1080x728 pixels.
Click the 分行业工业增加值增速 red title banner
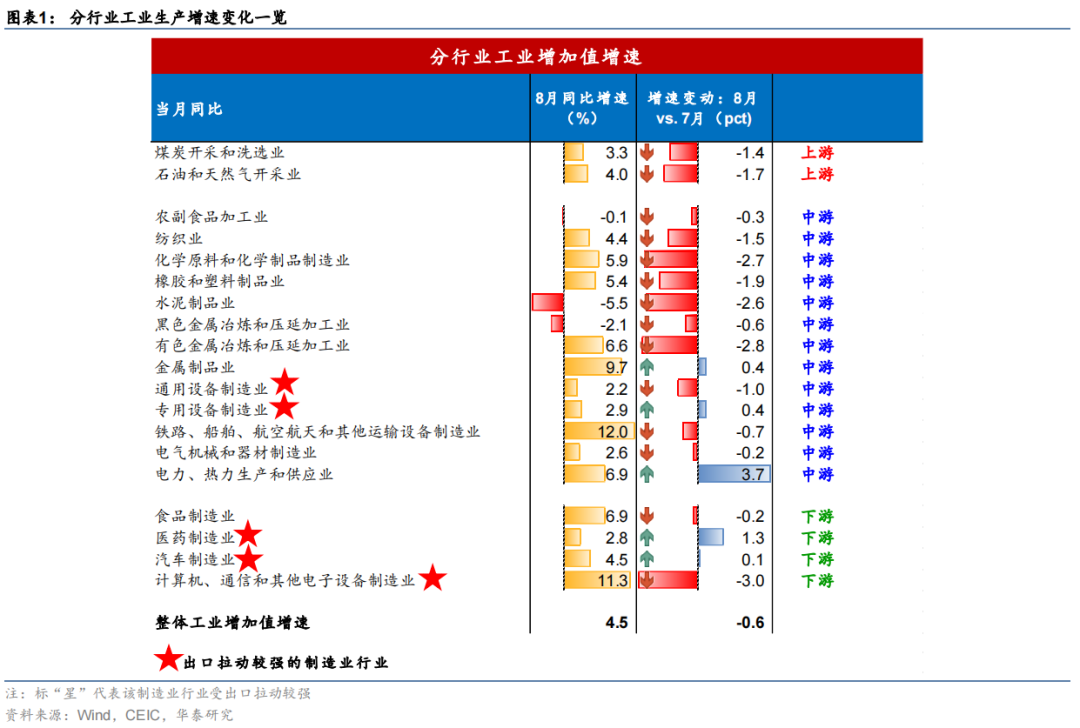point(537,56)
